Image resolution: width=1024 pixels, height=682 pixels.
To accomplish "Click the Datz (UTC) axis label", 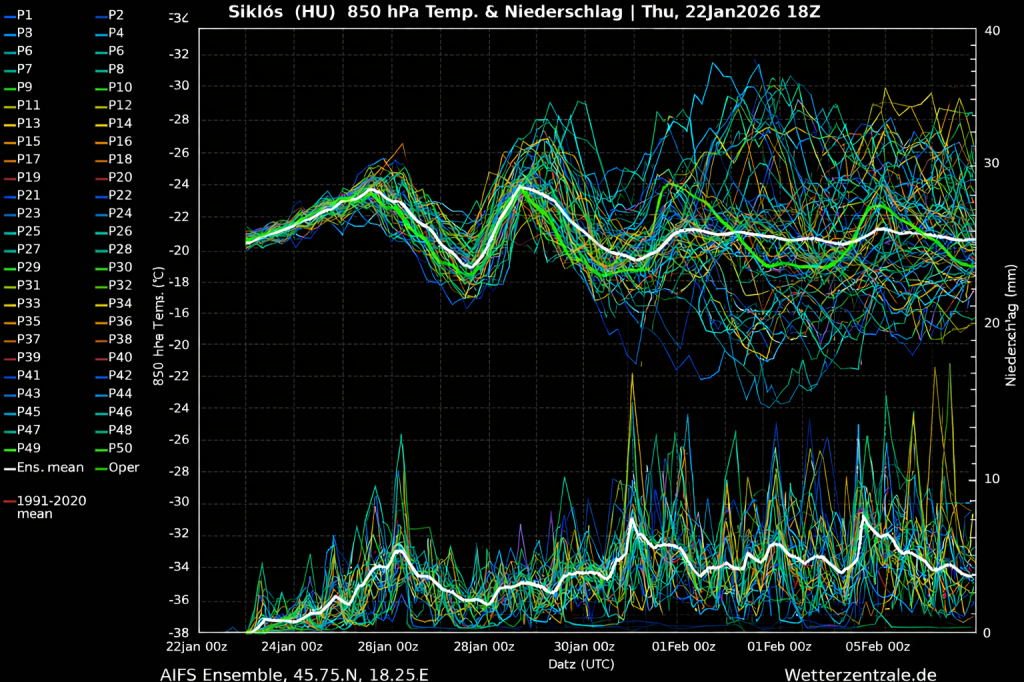I will pyautogui.click(x=581, y=663).
